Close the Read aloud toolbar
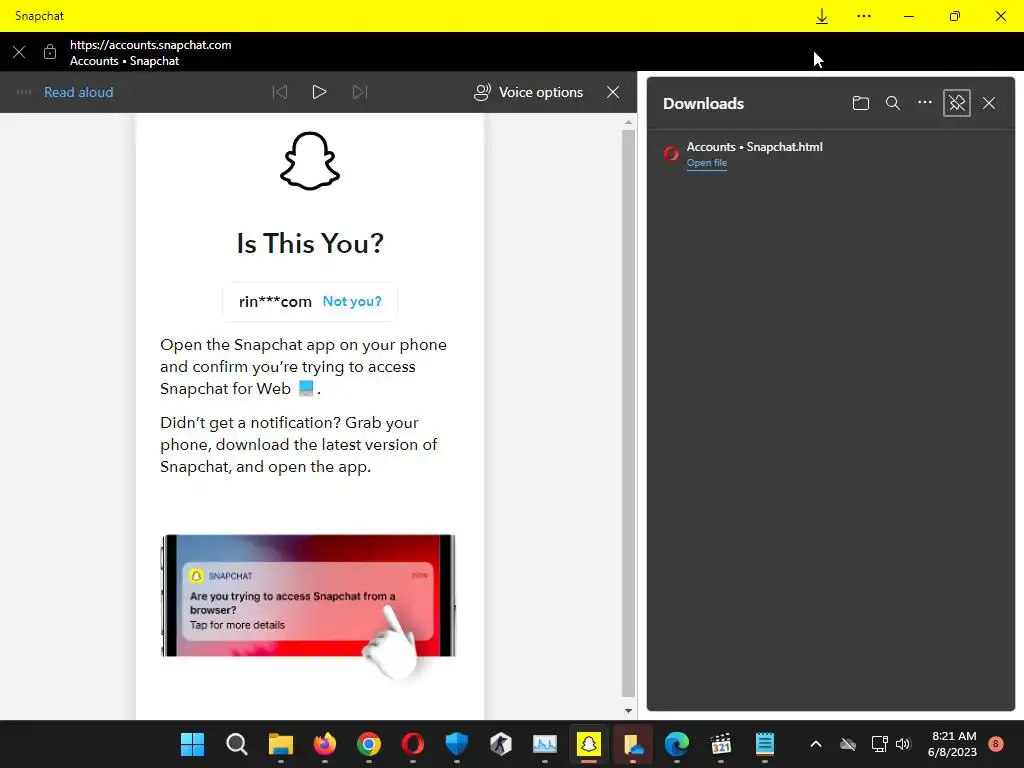Viewport: 1024px width, 768px height. (x=613, y=92)
